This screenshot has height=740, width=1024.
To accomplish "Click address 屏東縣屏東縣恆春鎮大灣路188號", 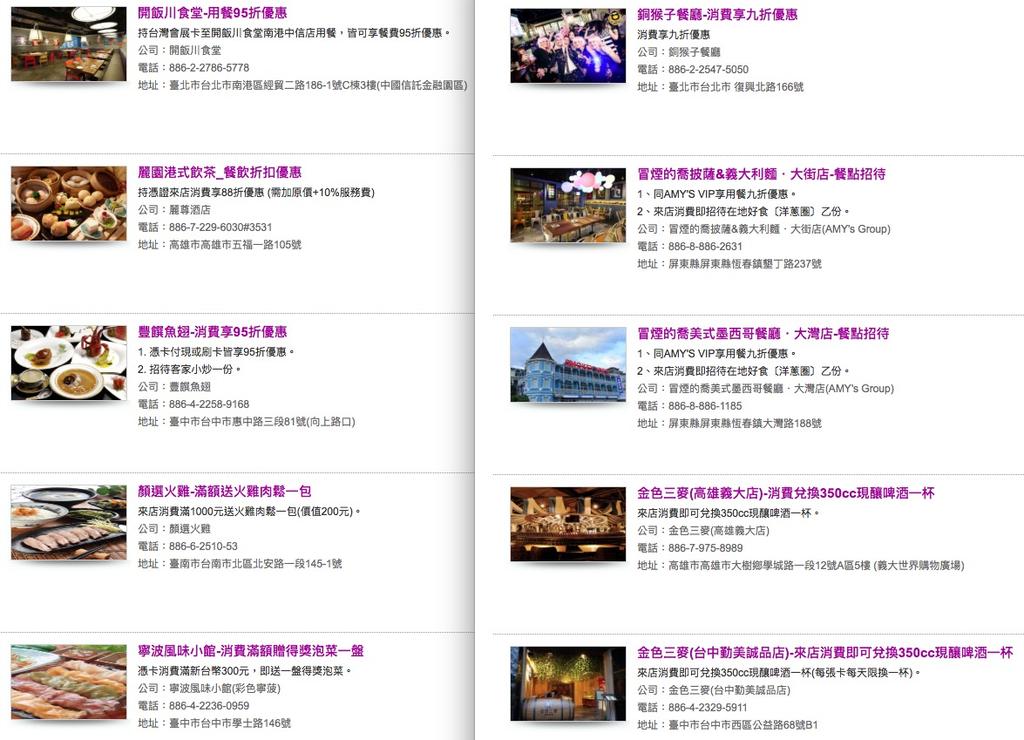I will 745,423.
